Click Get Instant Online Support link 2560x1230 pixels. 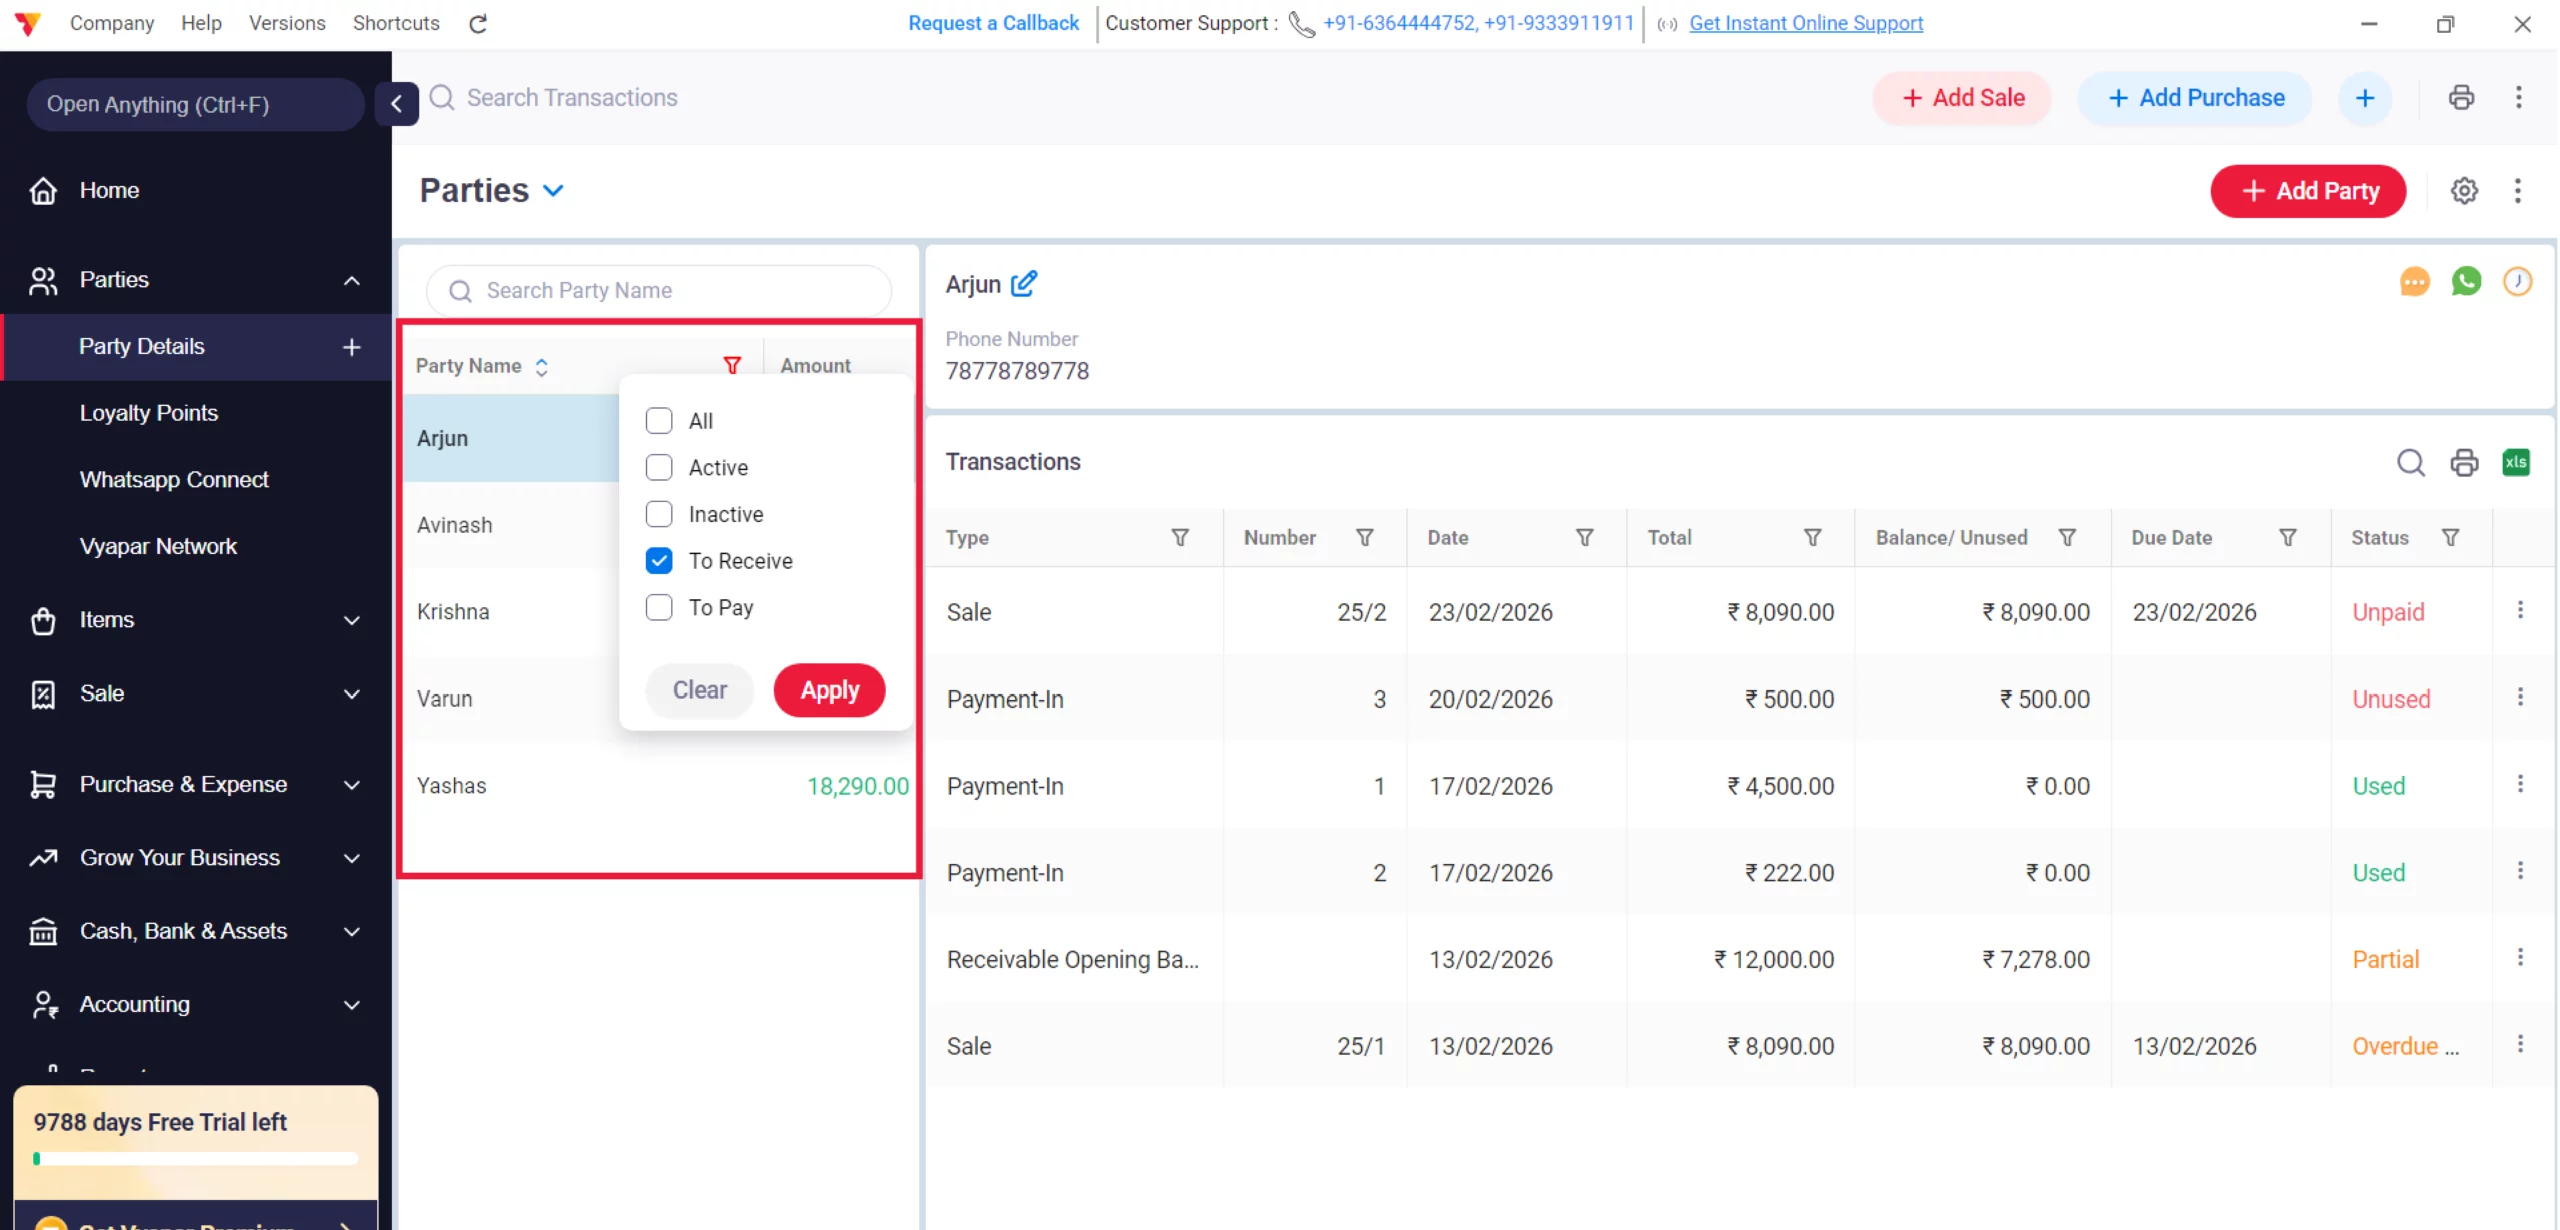click(x=1806, y=23)
